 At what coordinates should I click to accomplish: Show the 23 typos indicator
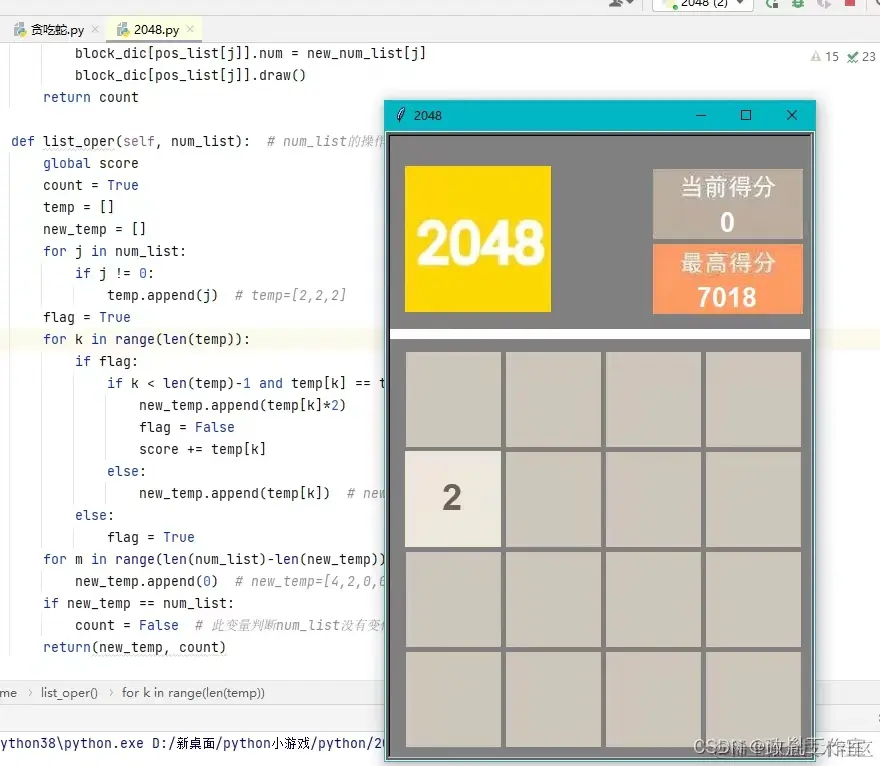point(861,56)
